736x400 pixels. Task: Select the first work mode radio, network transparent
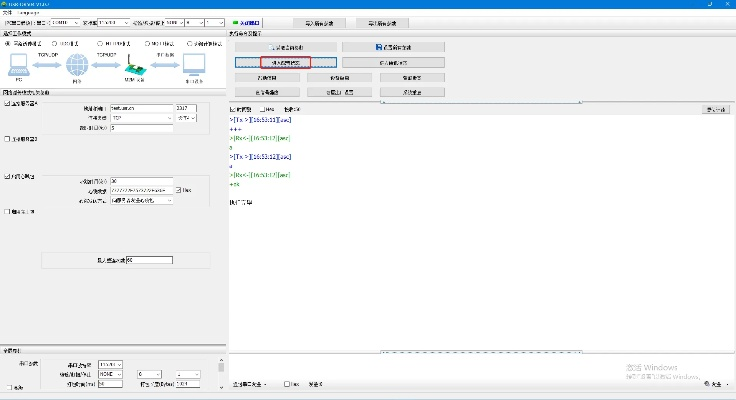pyautogui.click(x=7, y=44)
